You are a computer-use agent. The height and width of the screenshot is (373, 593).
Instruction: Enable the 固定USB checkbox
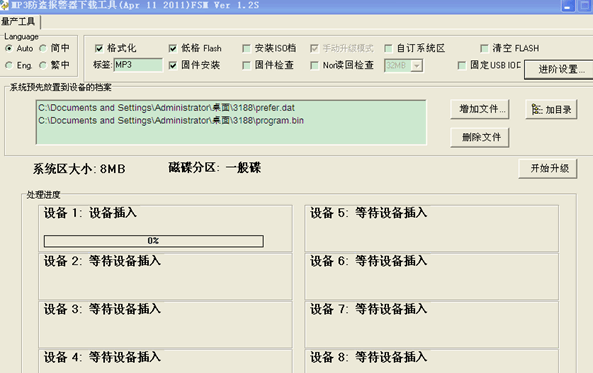(x=461, y=65)
